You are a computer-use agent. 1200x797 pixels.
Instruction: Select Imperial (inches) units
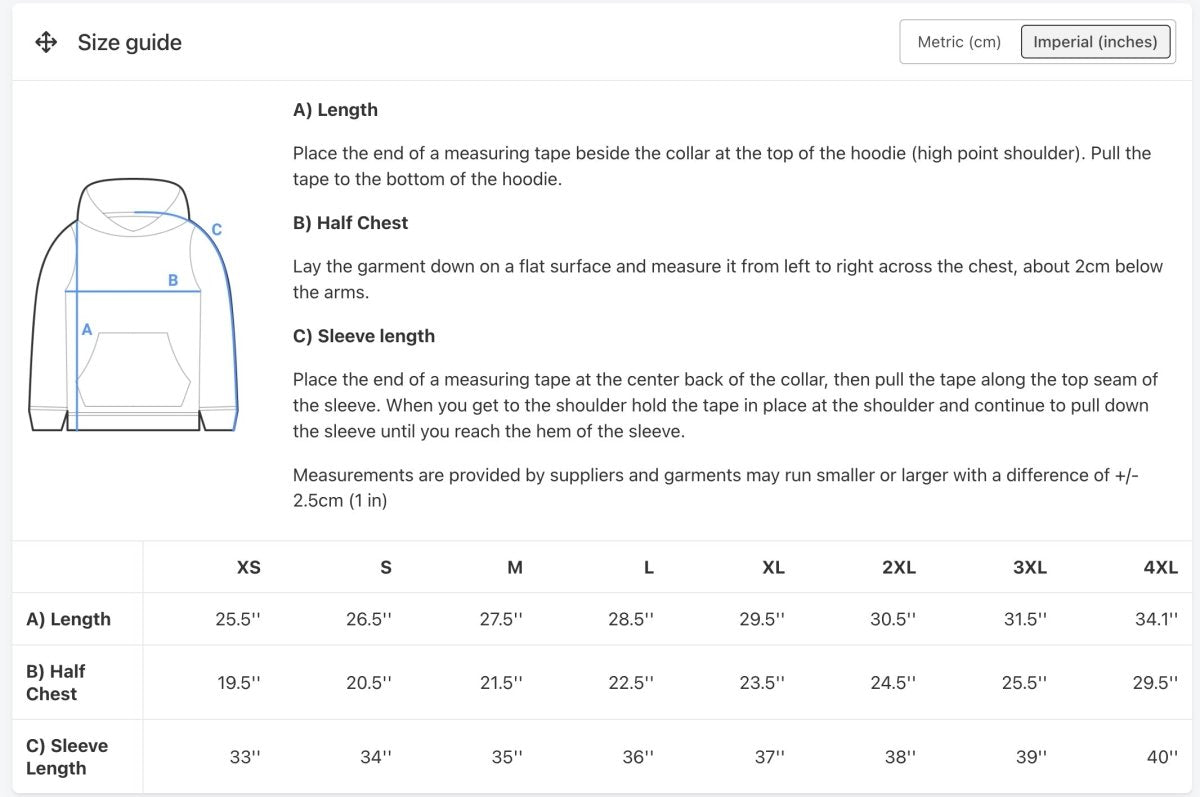pos(1095,42)
